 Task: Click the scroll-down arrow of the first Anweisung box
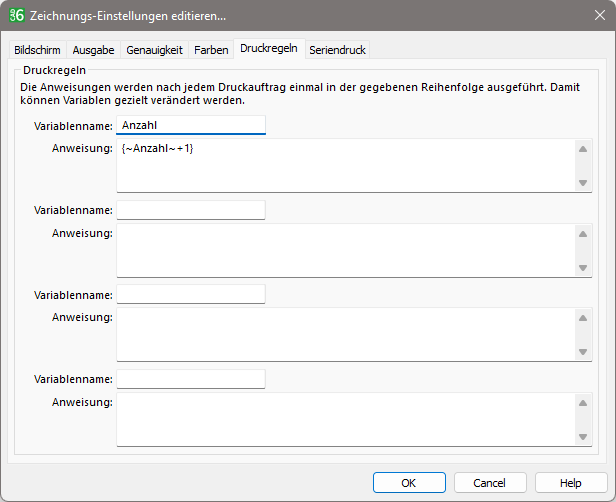tap(583, 183)
